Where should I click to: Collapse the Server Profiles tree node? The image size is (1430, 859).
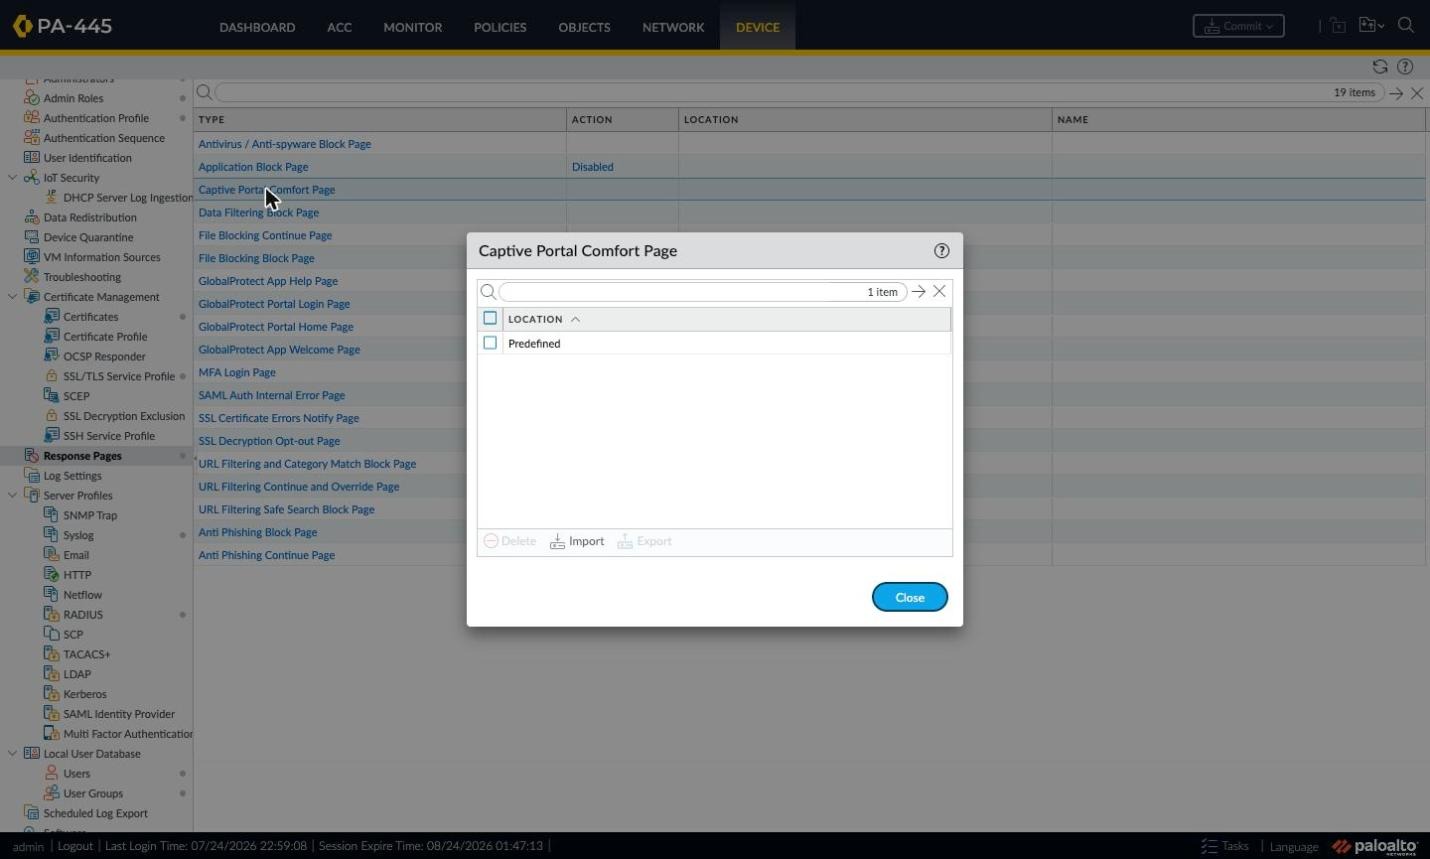coord(12,496)
